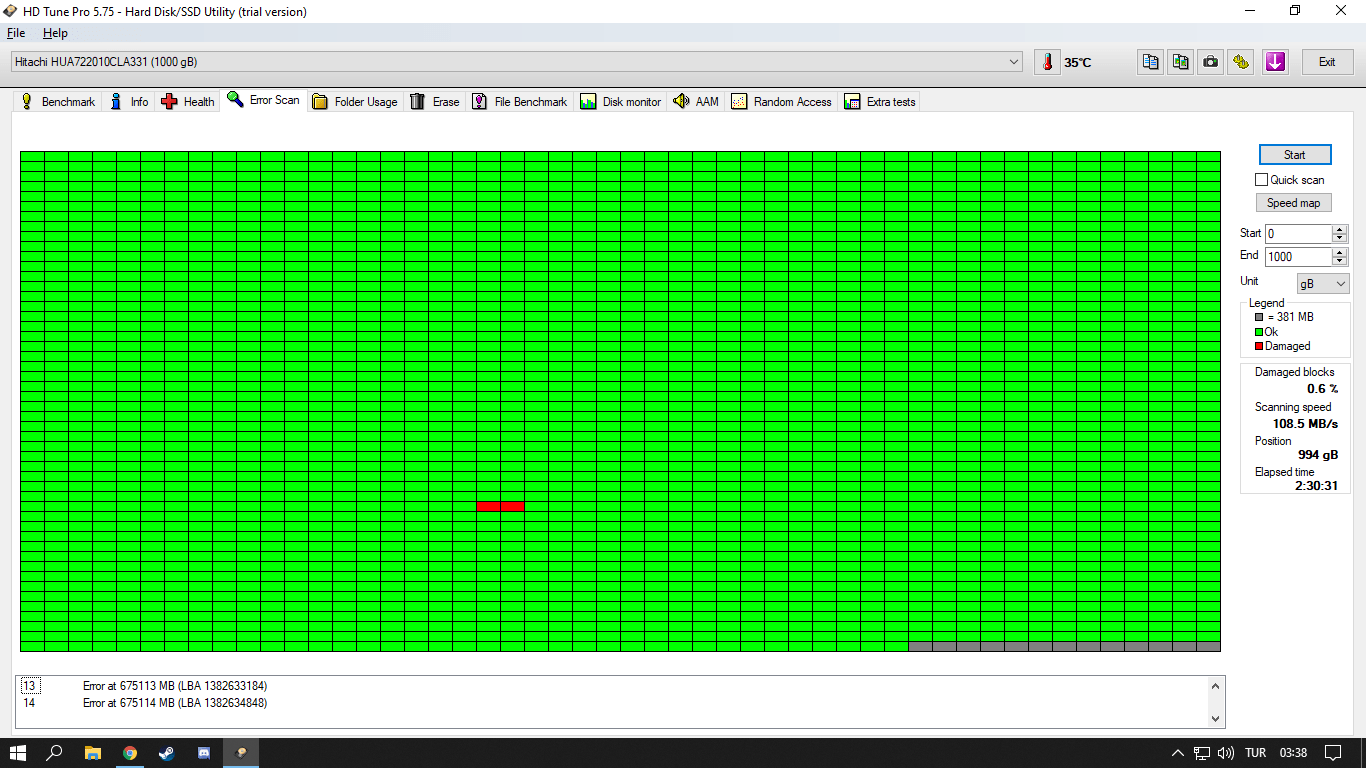Screen dimensions: 1366x768
Task: Switch to the Random Access tab
Action: point(782,102)
